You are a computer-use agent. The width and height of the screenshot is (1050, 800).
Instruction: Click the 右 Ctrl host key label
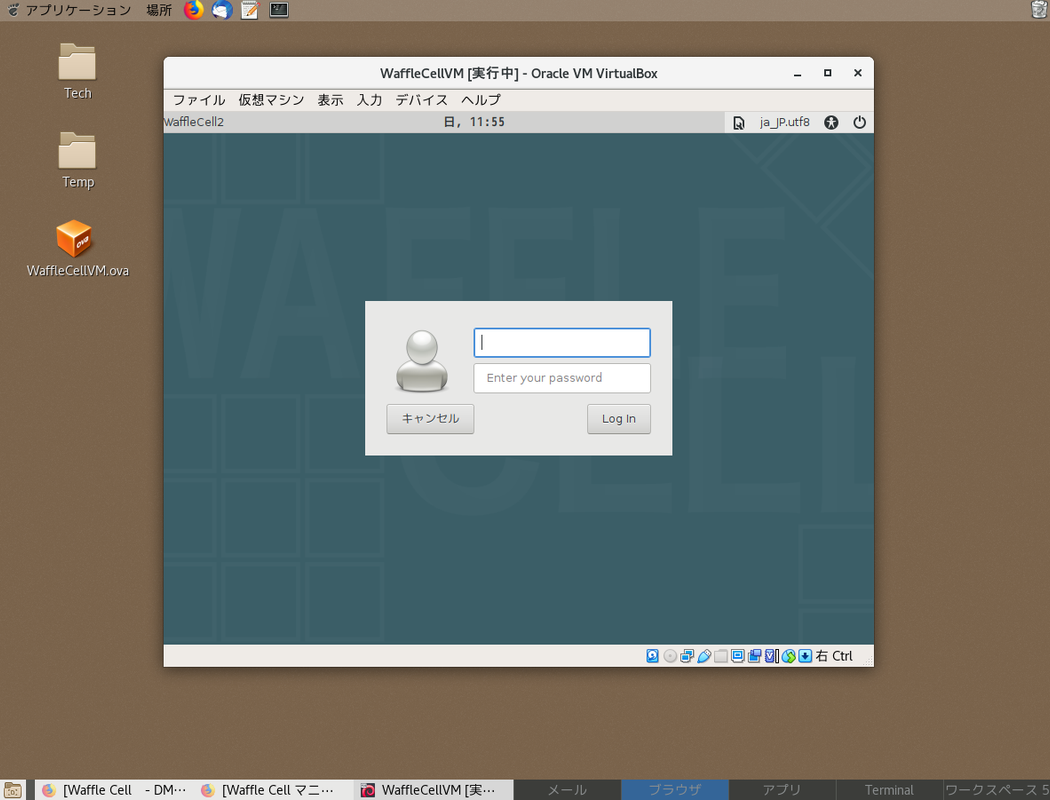(834, 656)
